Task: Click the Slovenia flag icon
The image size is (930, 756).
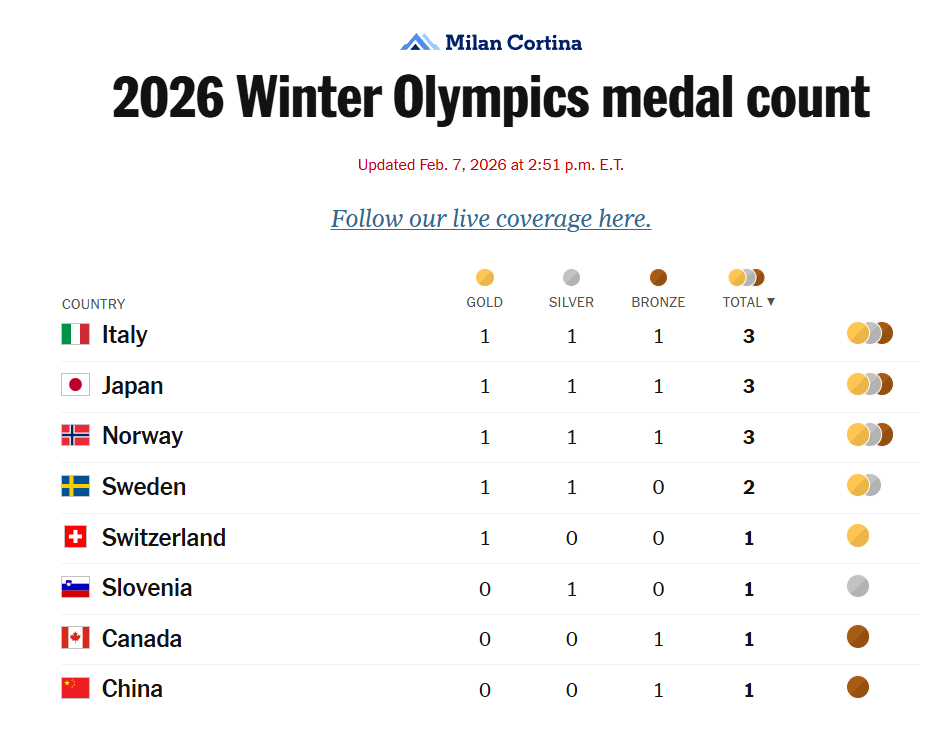Action: pos(75,588)
